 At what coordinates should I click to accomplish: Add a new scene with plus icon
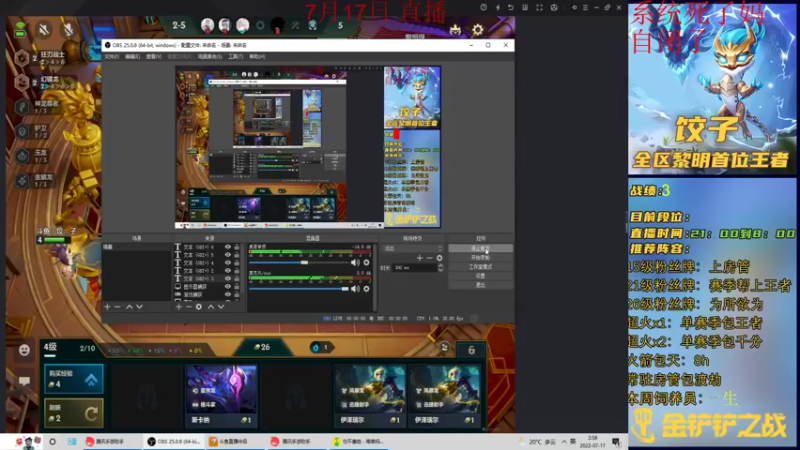(x=107, y=307)
